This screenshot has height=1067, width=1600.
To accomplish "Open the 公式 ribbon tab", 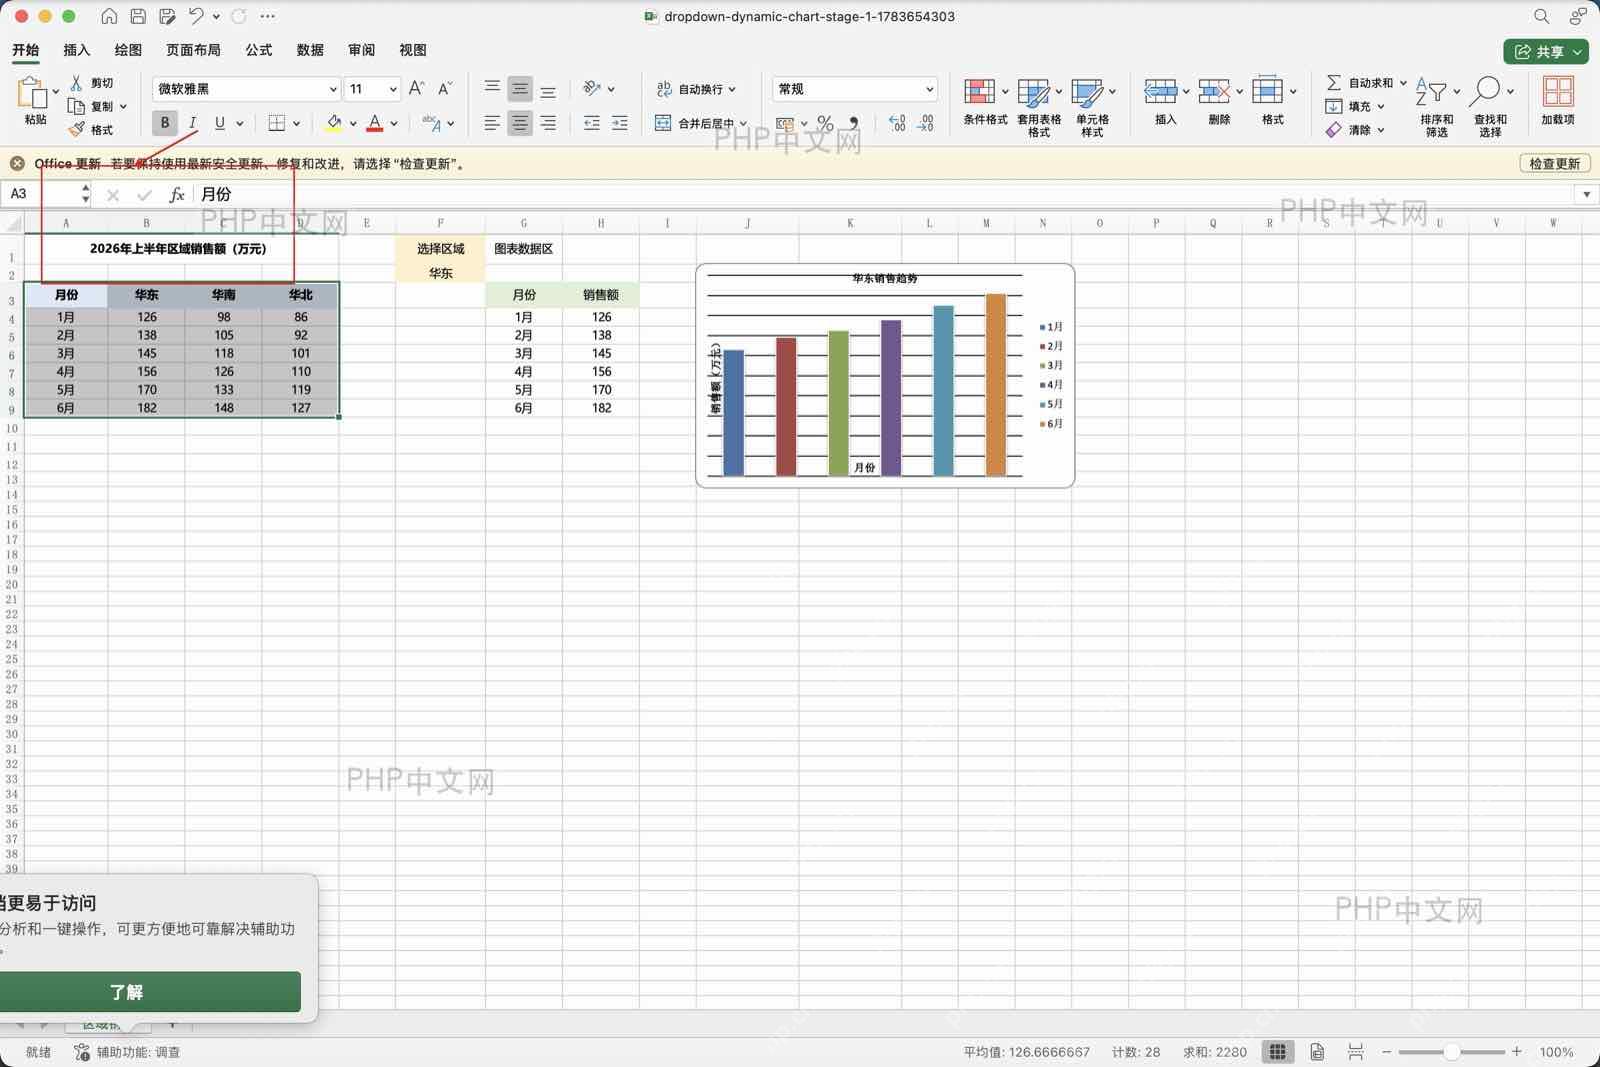I will point(259,50).
